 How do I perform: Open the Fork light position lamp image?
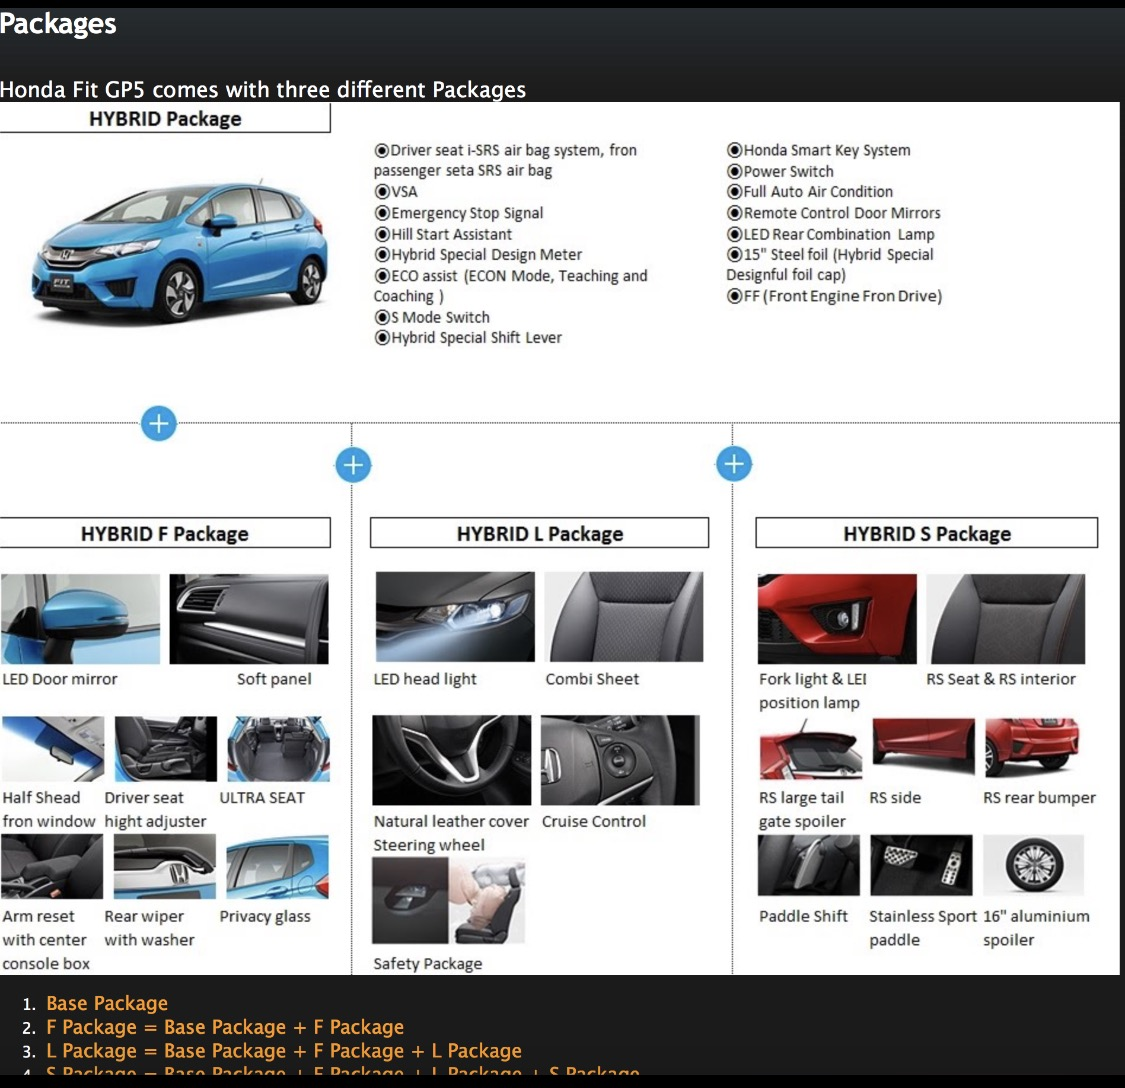click(837, 619)
